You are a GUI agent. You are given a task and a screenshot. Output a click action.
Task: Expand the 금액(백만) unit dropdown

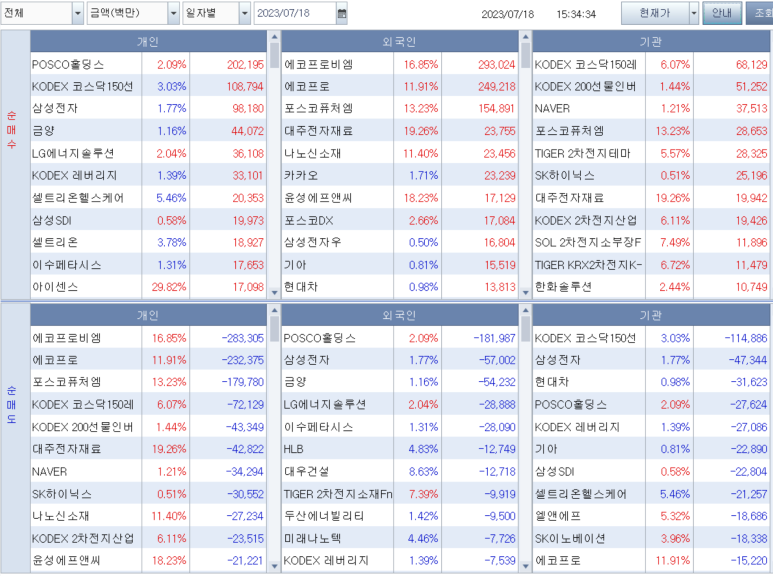(x=173, y=13)
